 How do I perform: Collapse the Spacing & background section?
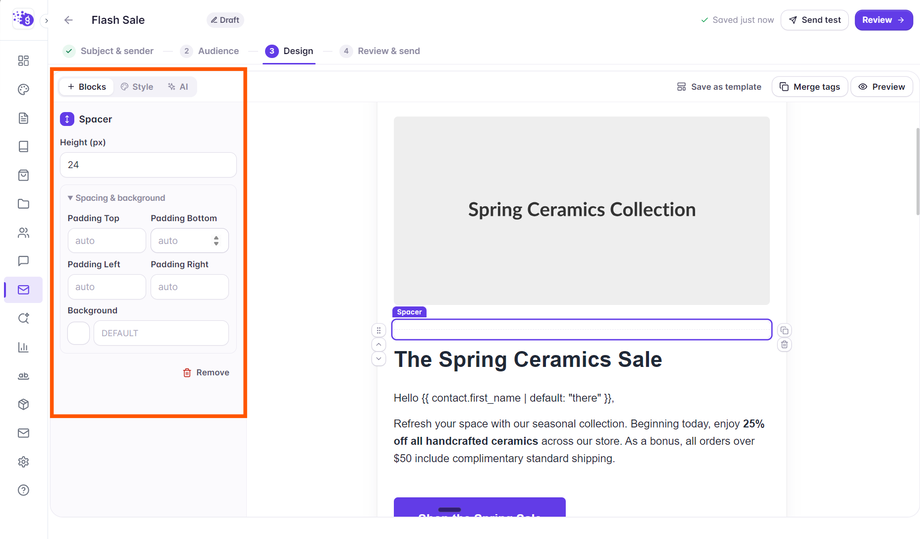coord(116,198)
